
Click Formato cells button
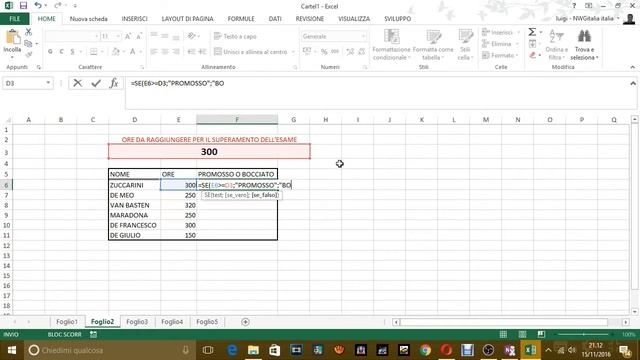[500, 55]
